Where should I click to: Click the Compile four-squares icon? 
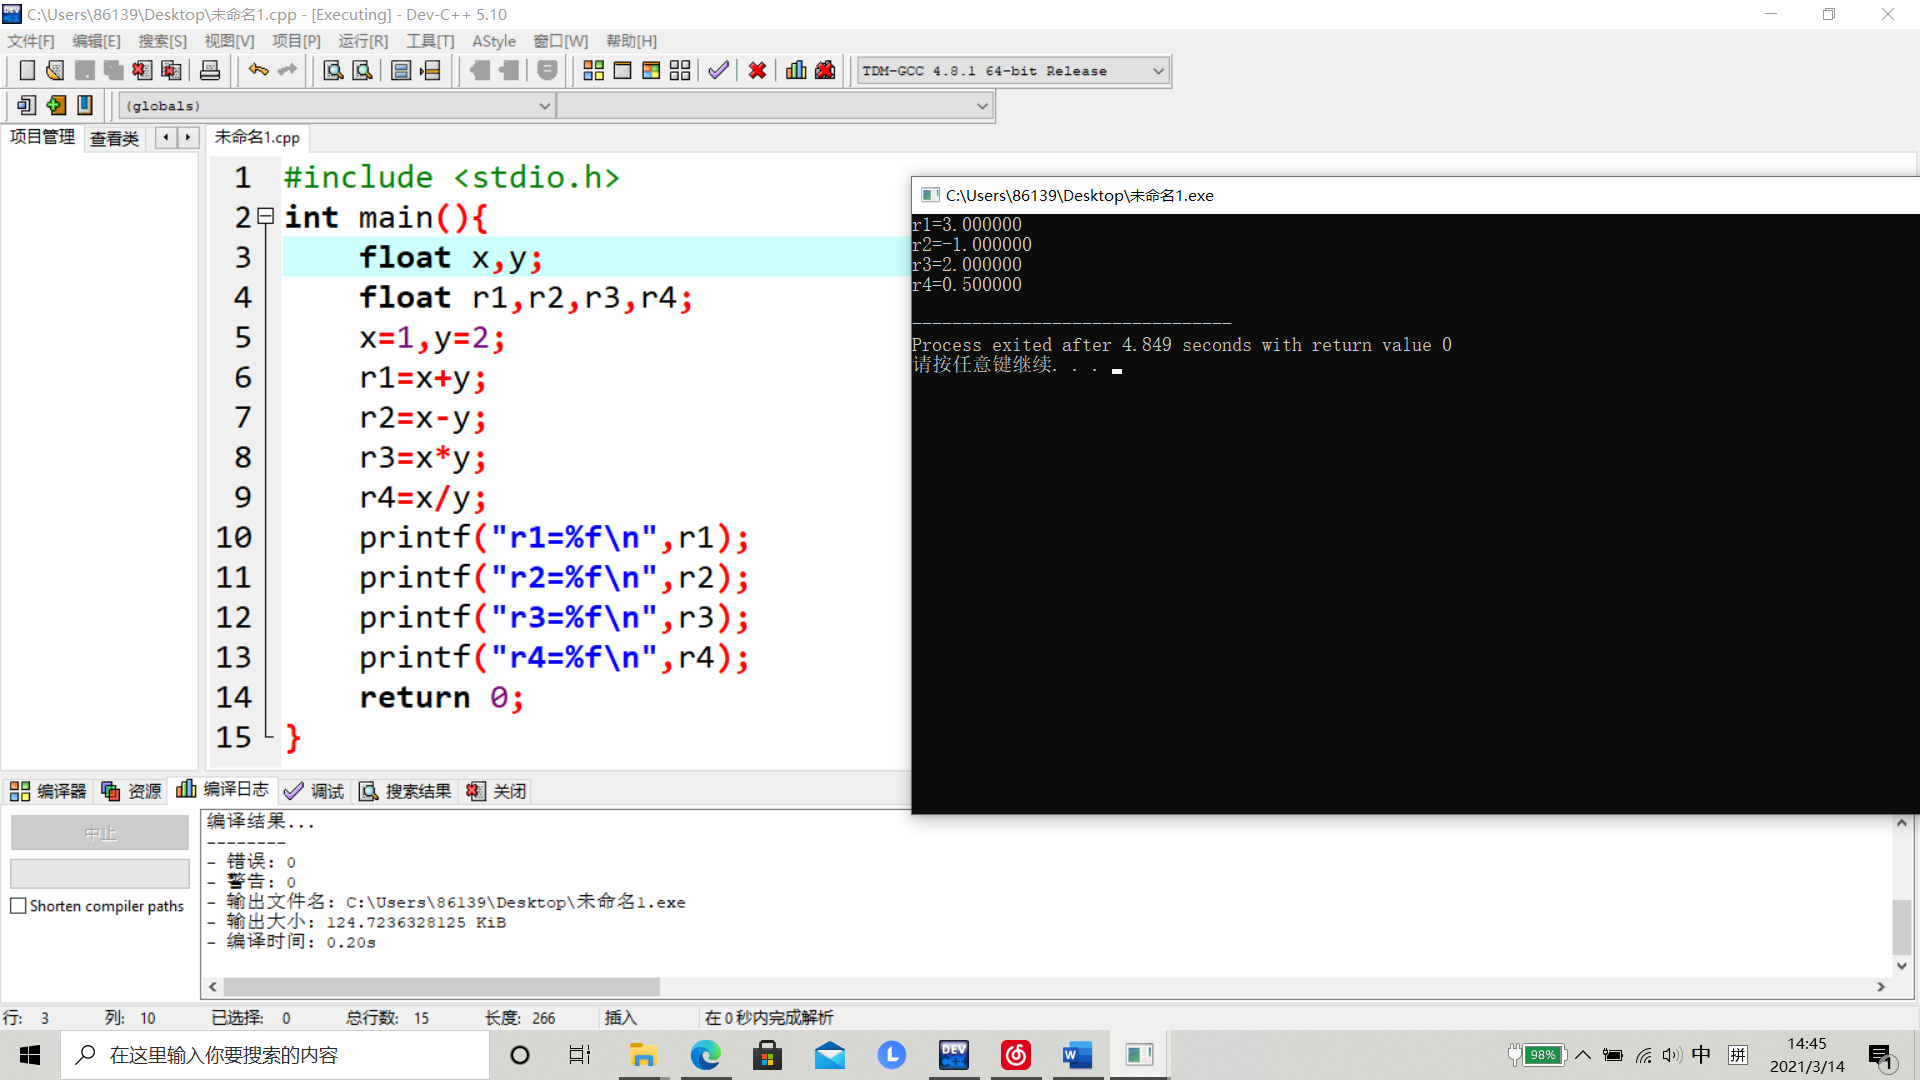[593, 71]
